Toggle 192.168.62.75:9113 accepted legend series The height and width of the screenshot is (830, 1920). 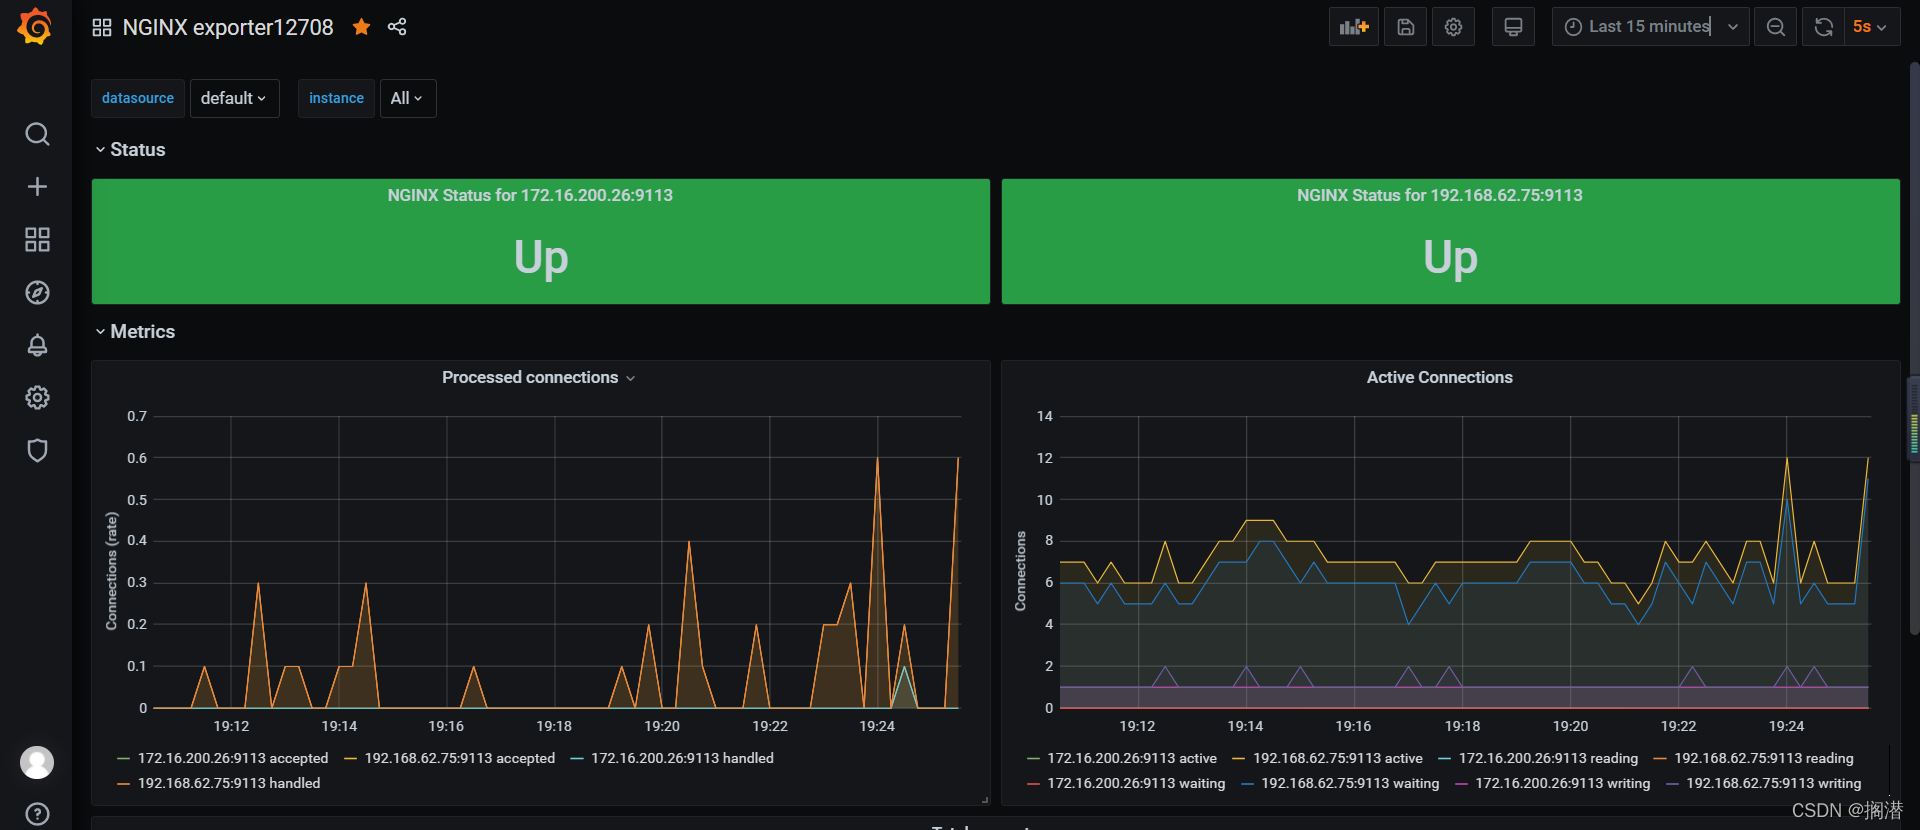[460, 758]
